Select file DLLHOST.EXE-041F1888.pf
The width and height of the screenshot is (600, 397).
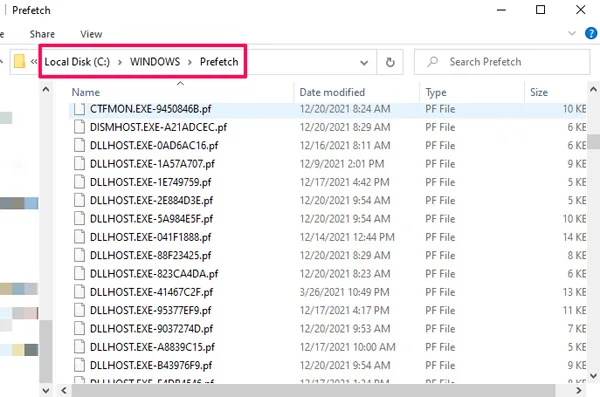328,237
